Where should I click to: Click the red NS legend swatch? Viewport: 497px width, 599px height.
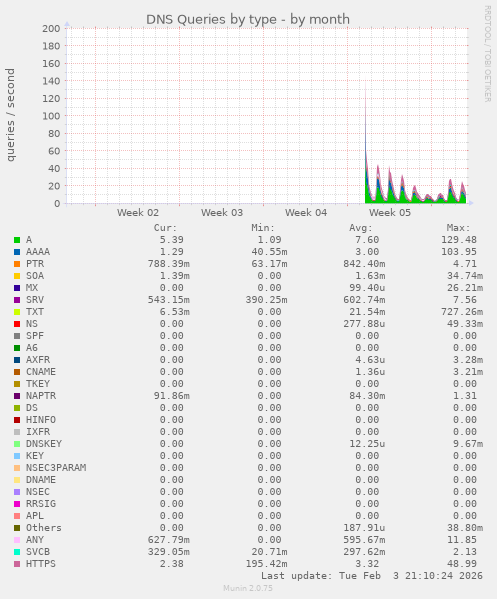click(17, 324)
